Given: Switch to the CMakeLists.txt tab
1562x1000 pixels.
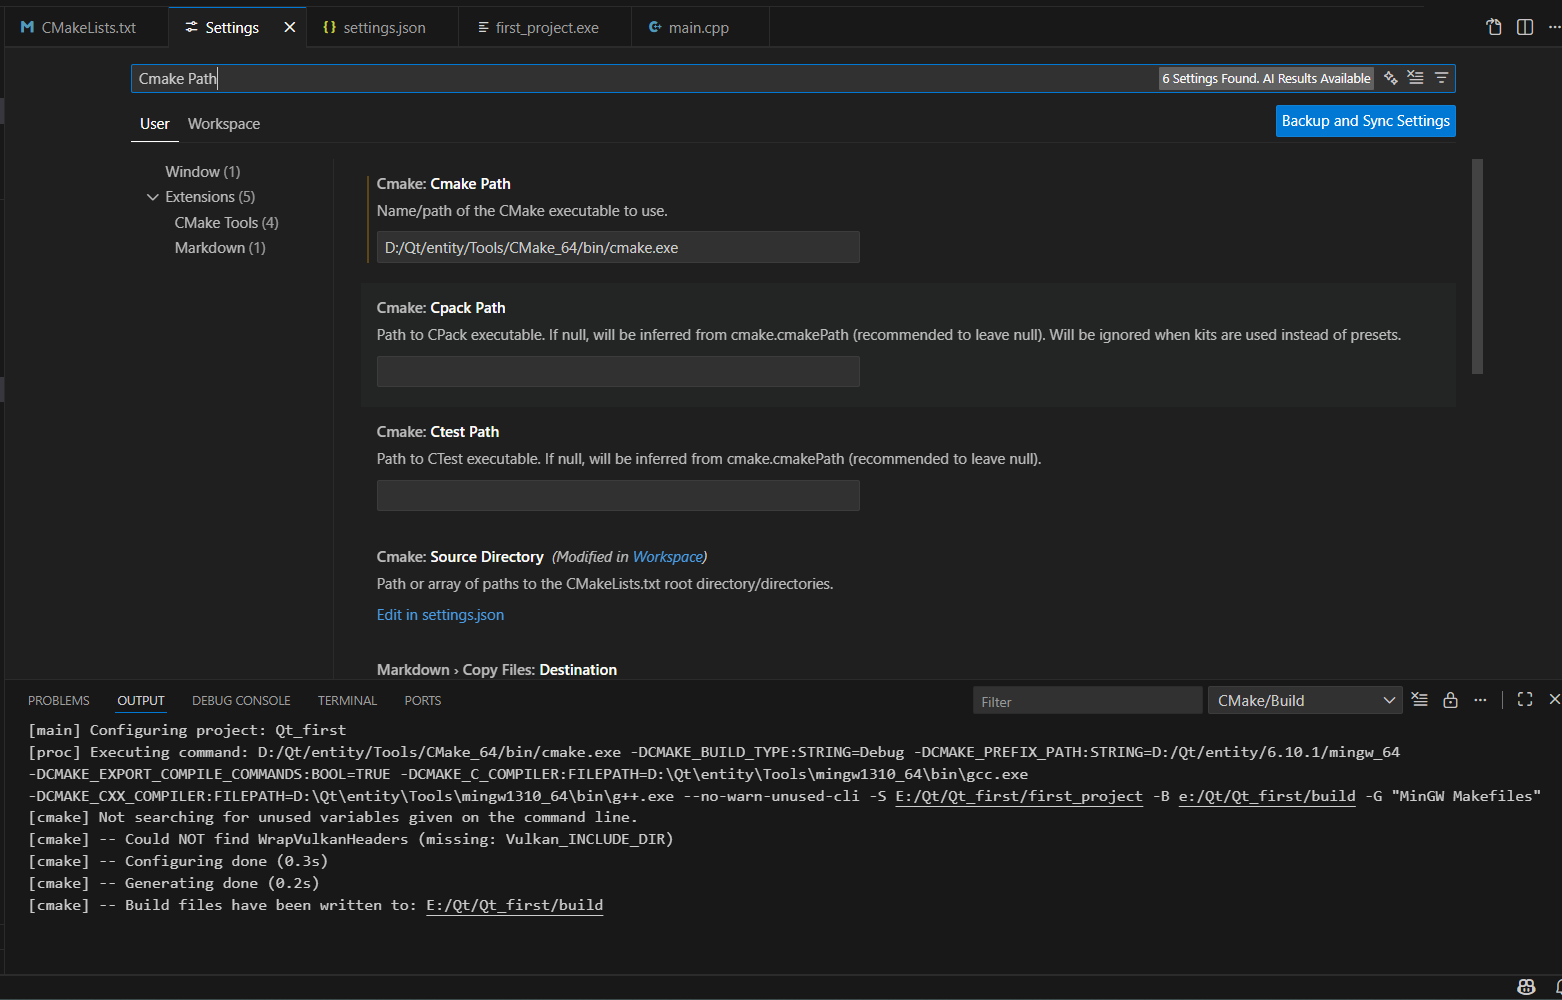Looking at the screenshot, I should [87, 27].
